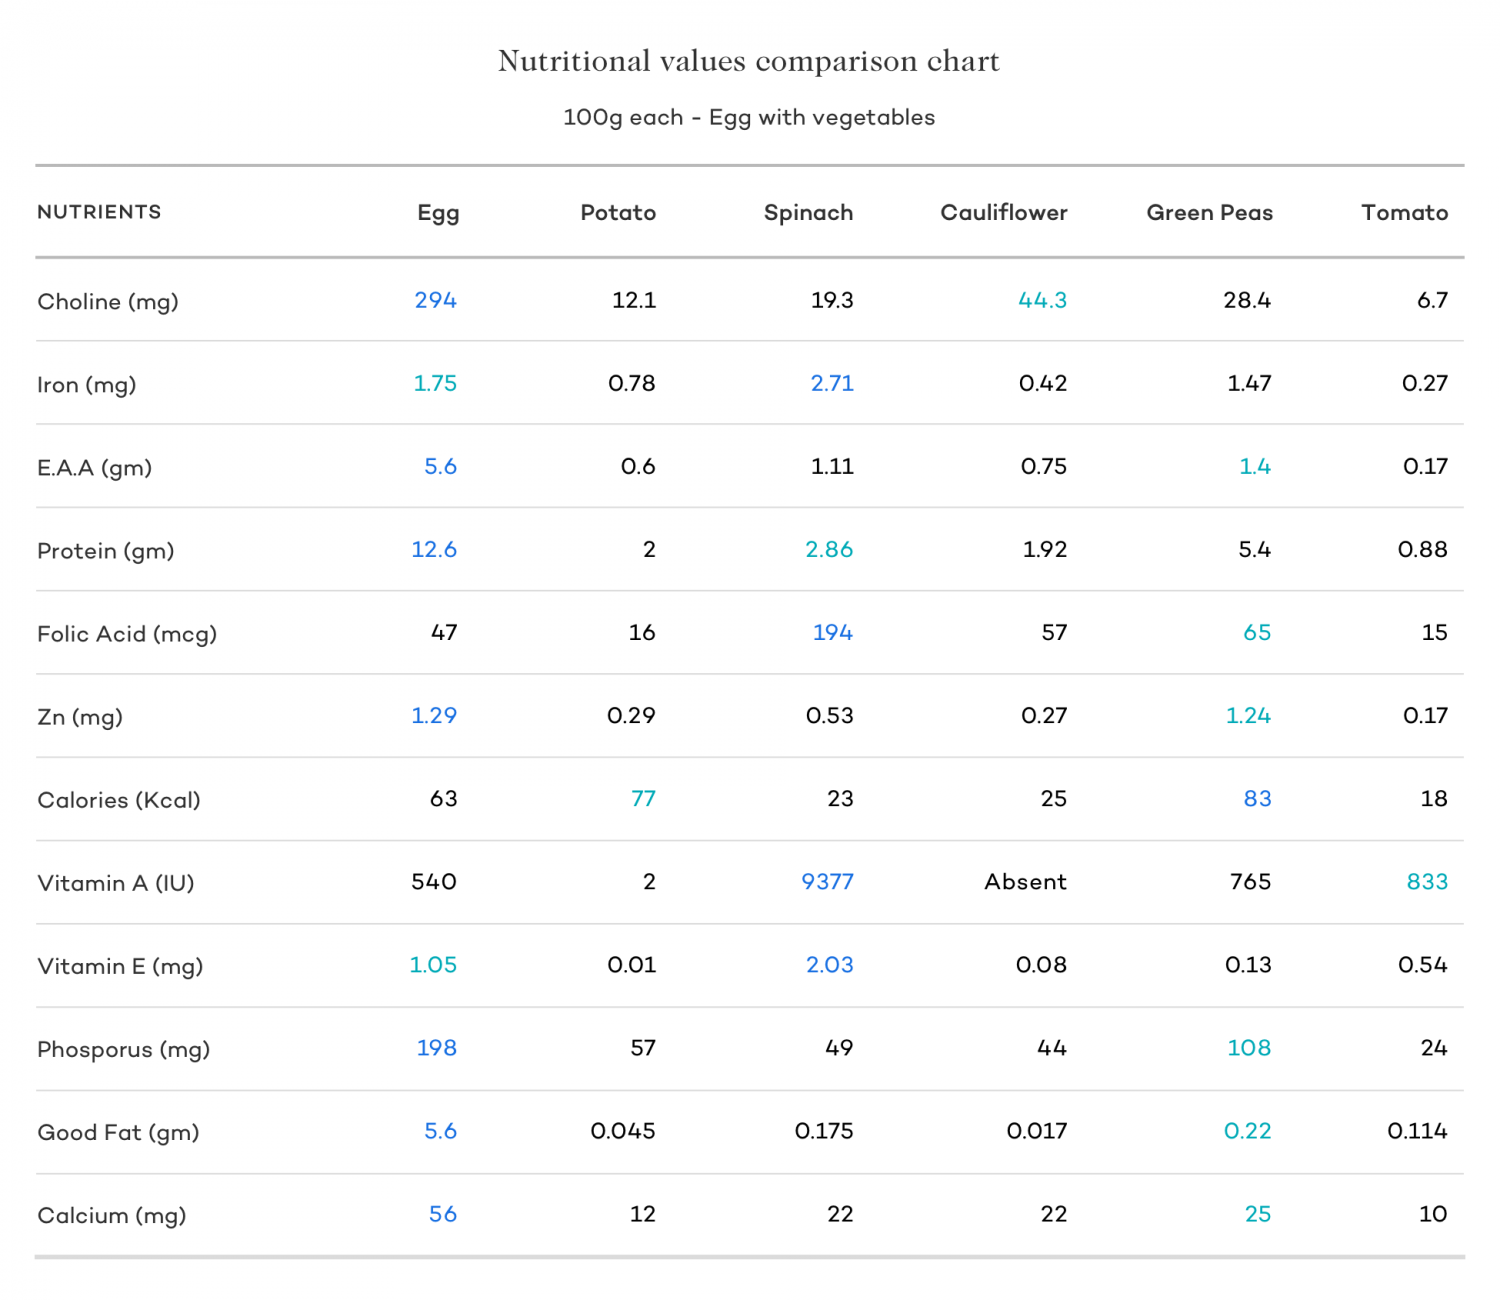This screenshot has height=1300, width=1500.
Task: Select the Spinach column header
Action: [x=808, y=213]
